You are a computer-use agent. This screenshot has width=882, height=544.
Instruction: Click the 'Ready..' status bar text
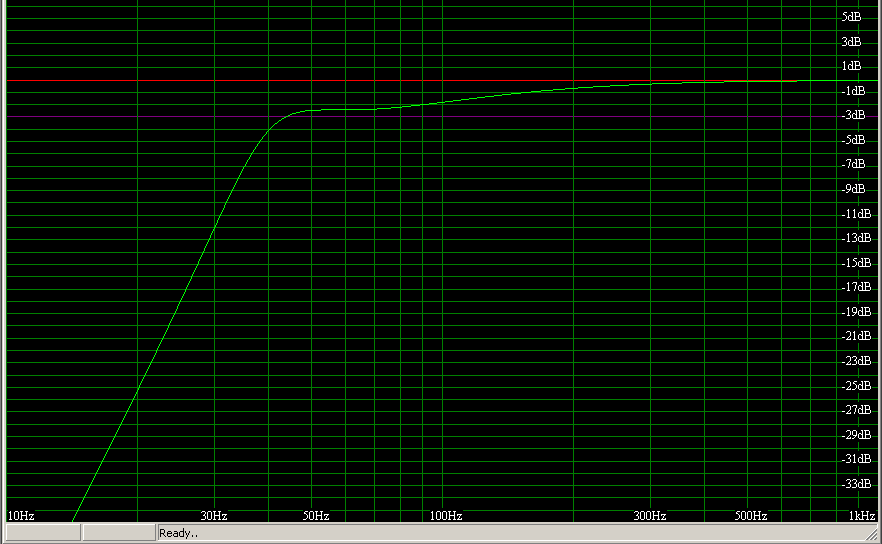178,533
